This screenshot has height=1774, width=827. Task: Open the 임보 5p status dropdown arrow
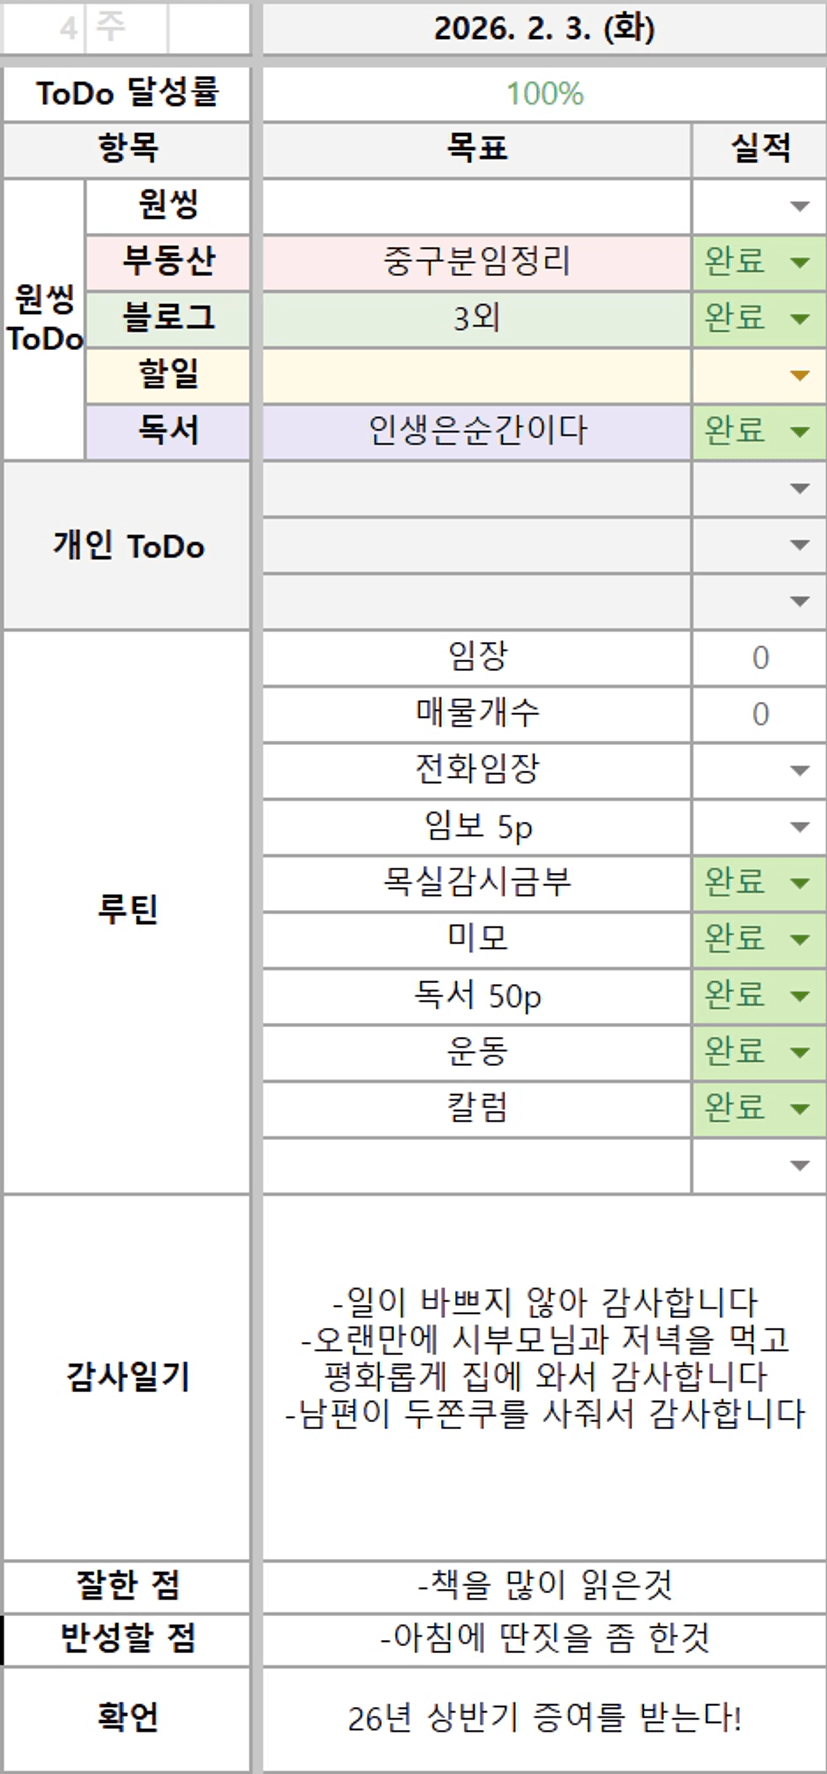point(799,827)
